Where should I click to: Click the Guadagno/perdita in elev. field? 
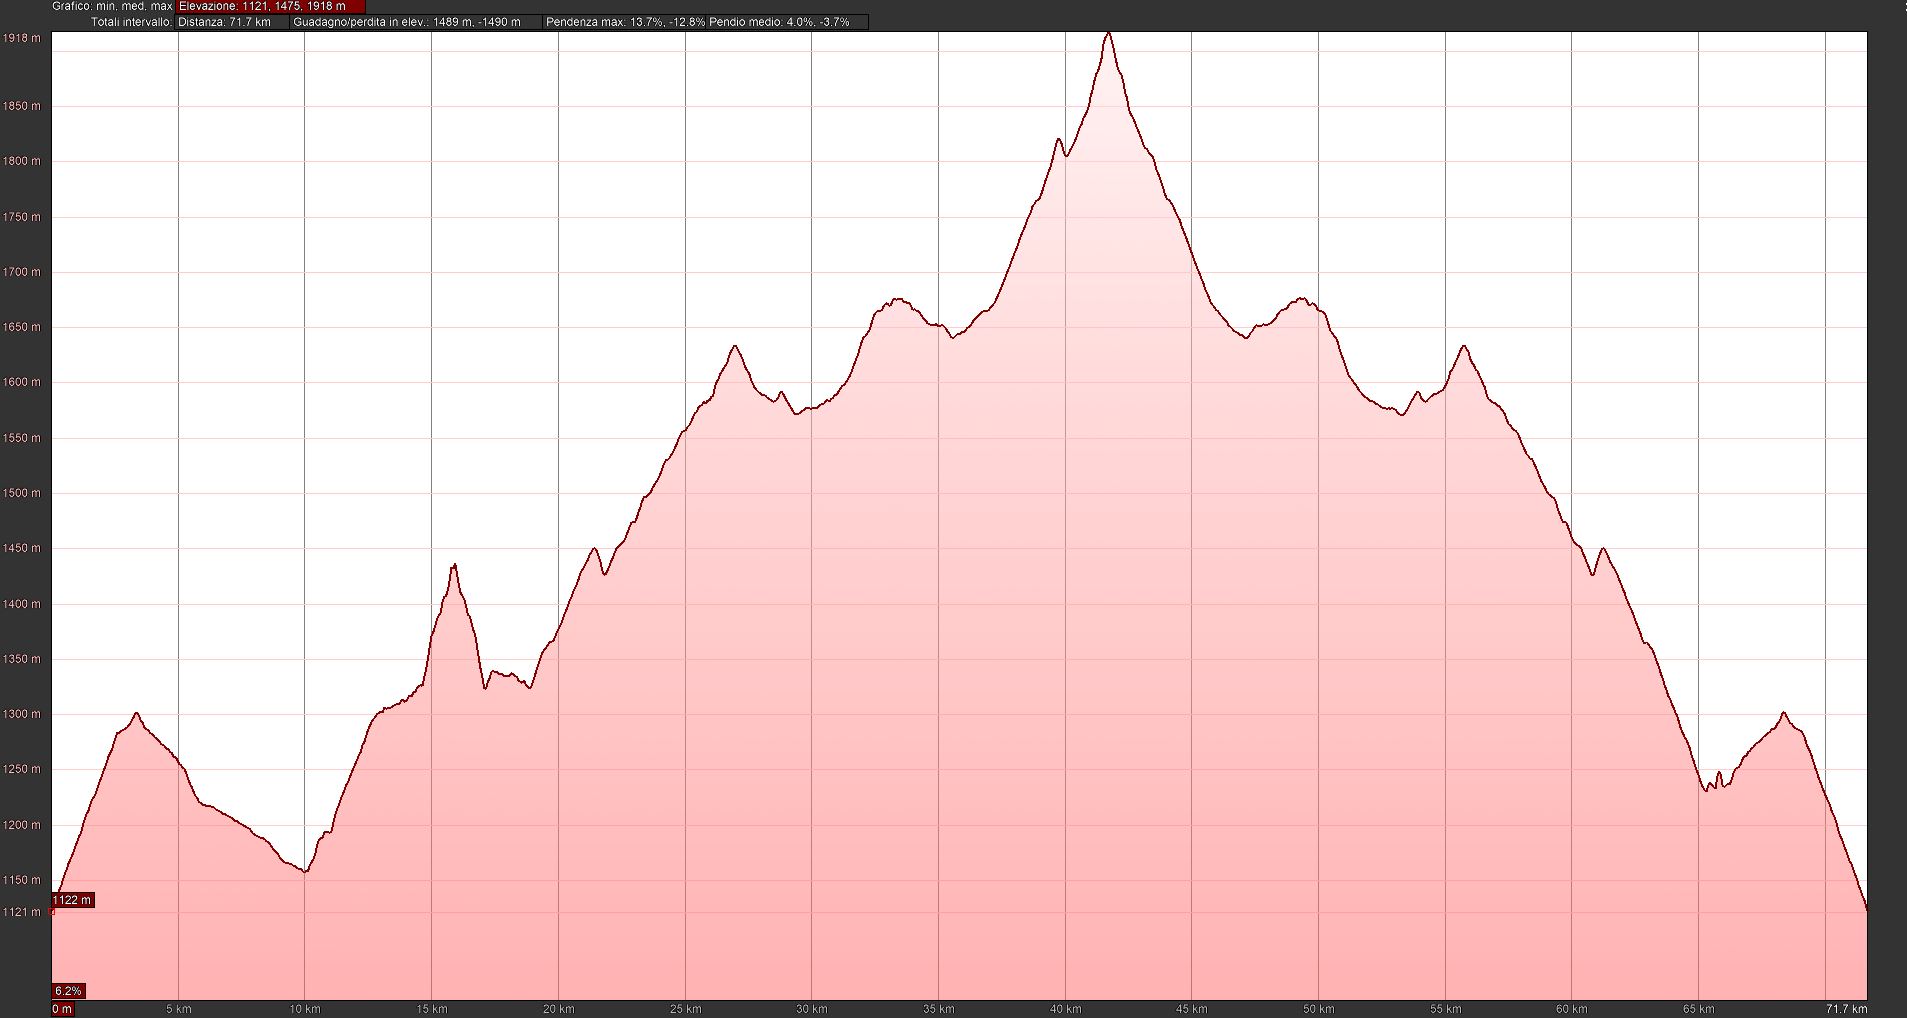(x=416, y=22)
